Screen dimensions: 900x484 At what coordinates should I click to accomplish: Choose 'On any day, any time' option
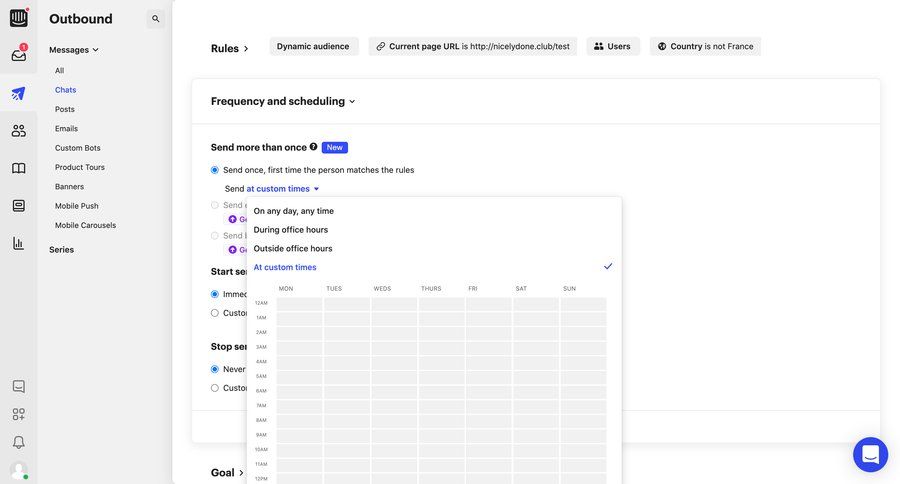(294, 211)
